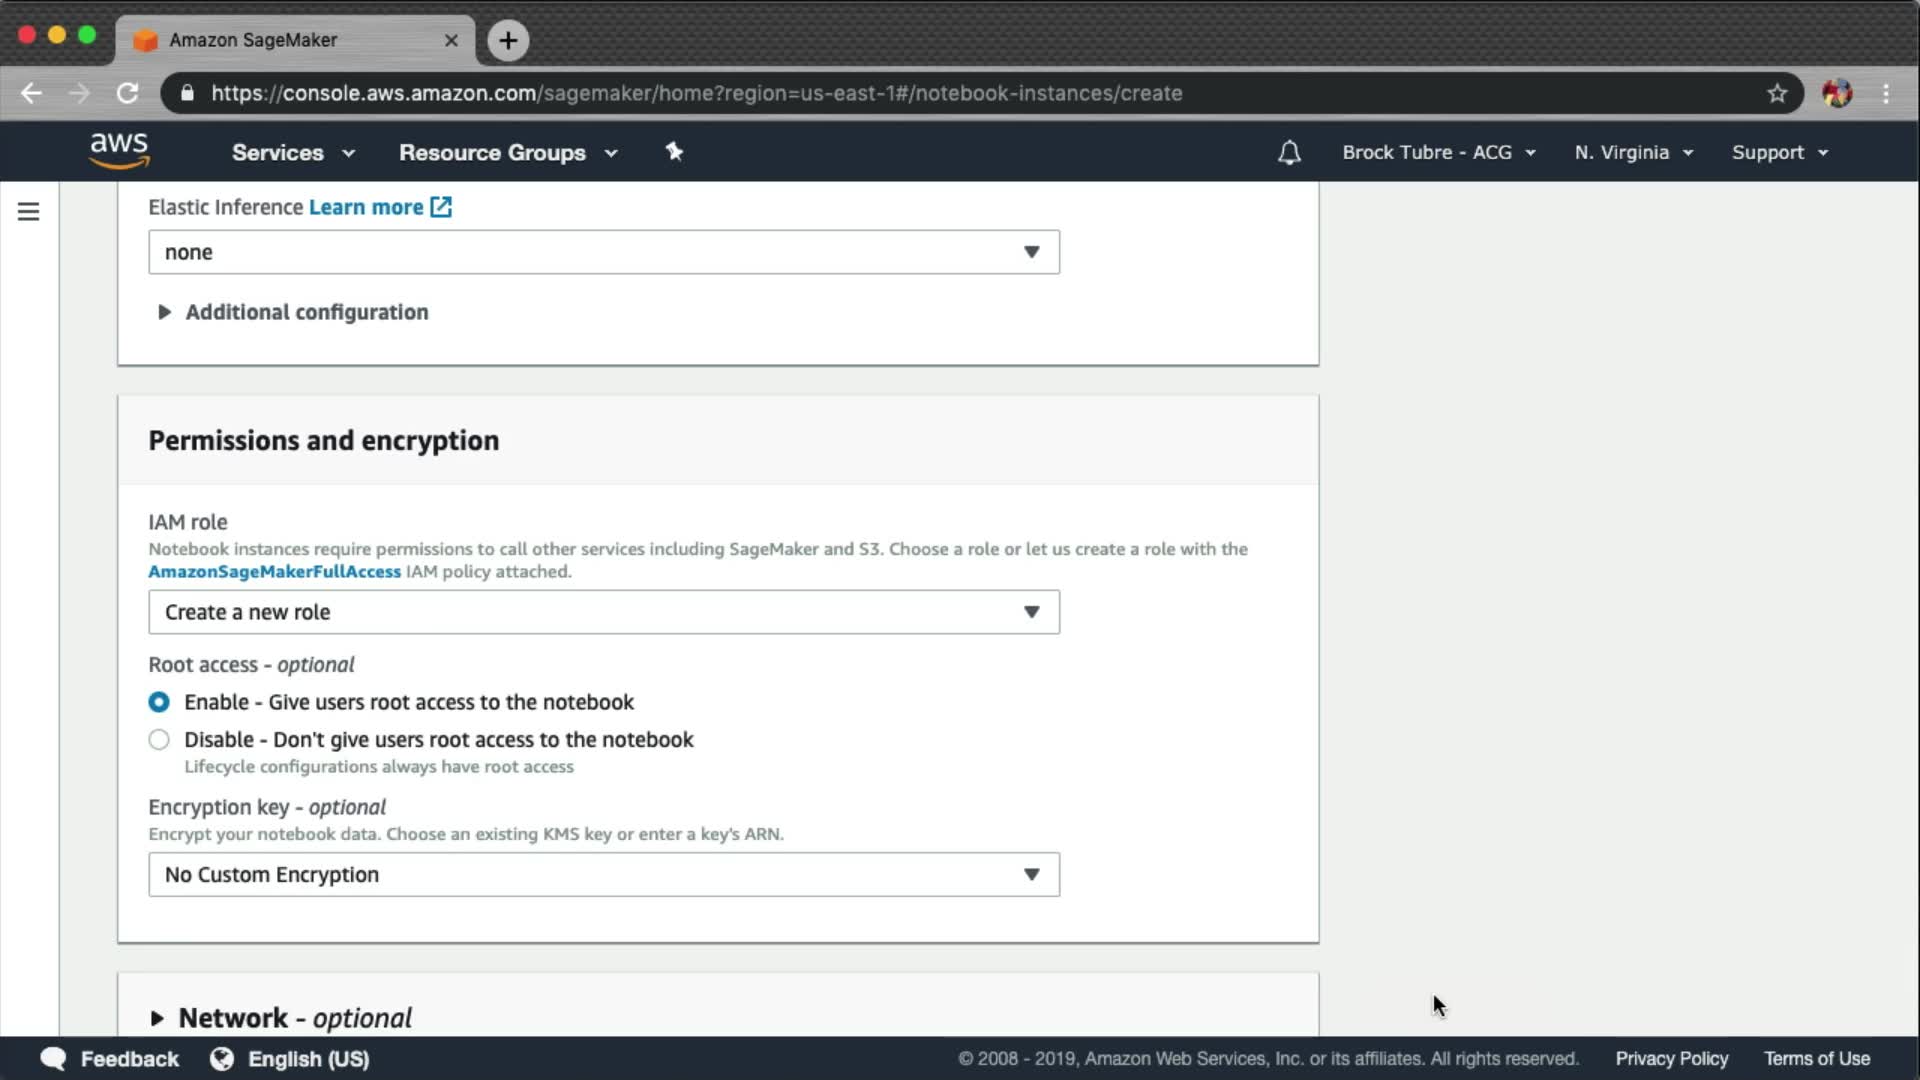This screenshot has height=1080, width=1920.
Task: Open the notifications bell
Action: [x=1289, y=152]
